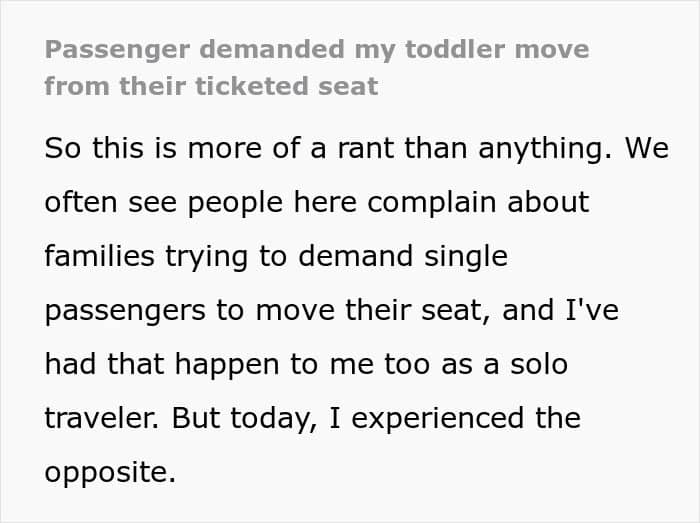Click the line starting "passengers to move their"
The width and height of the screenshot is (700, 523).
pyautogui.click(x=332, y=311)
